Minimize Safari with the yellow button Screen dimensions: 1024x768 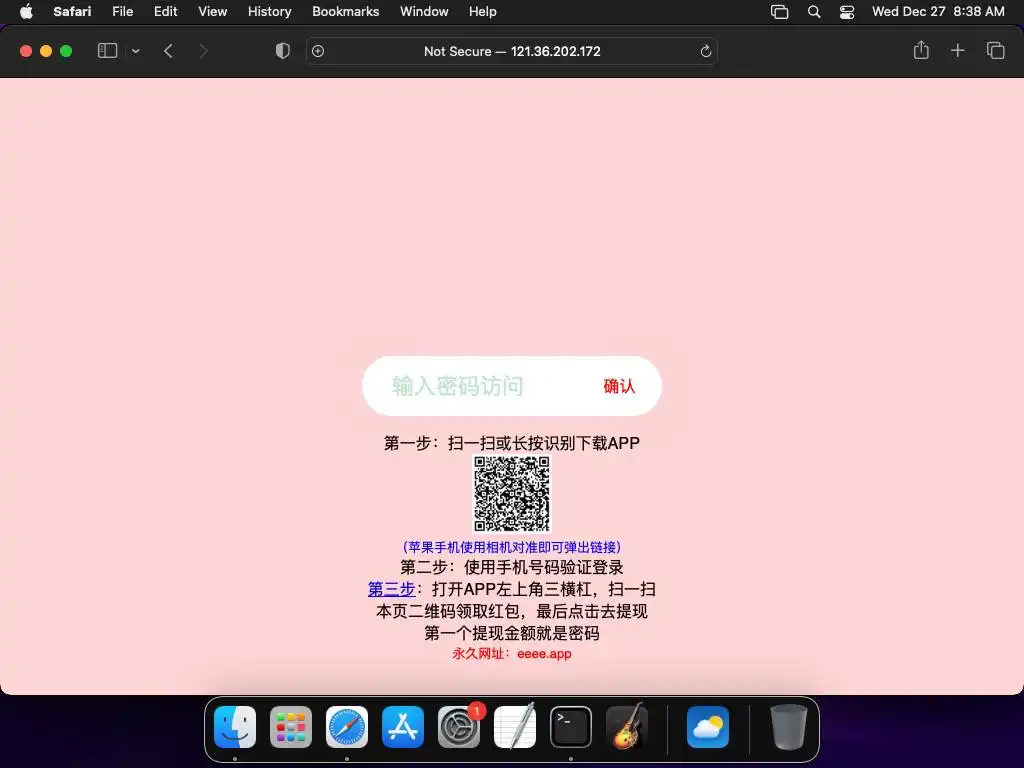point(46,51)
